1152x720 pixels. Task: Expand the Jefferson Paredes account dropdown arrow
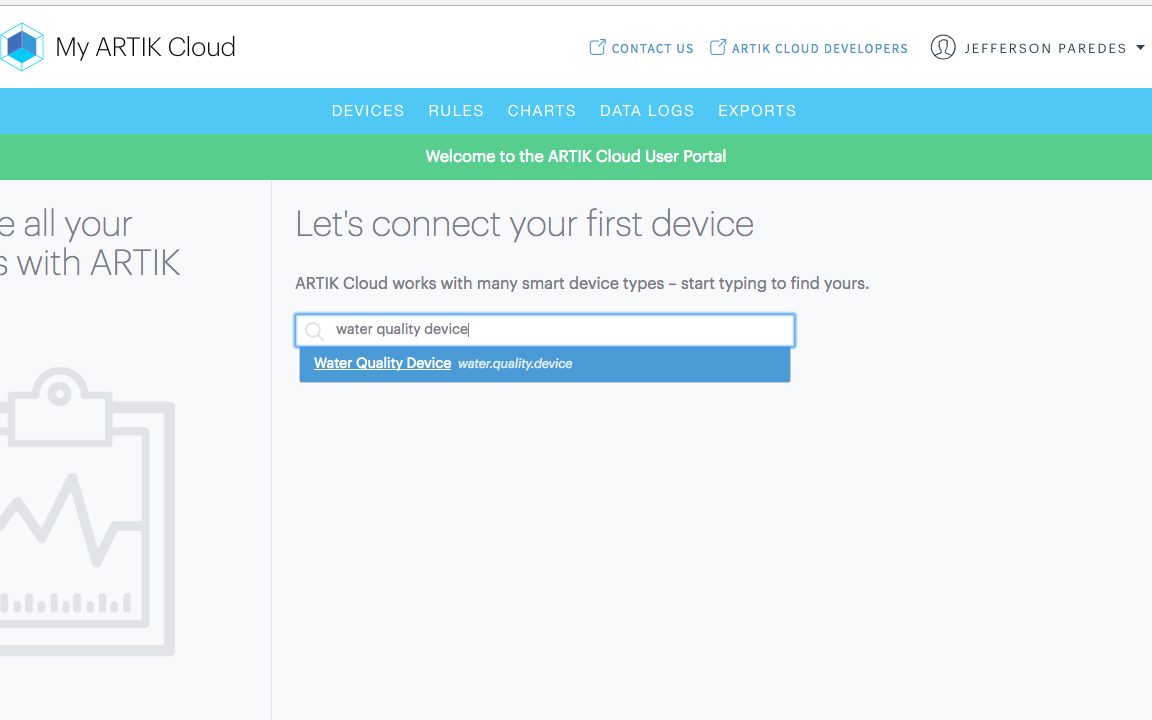[1140, 48]
